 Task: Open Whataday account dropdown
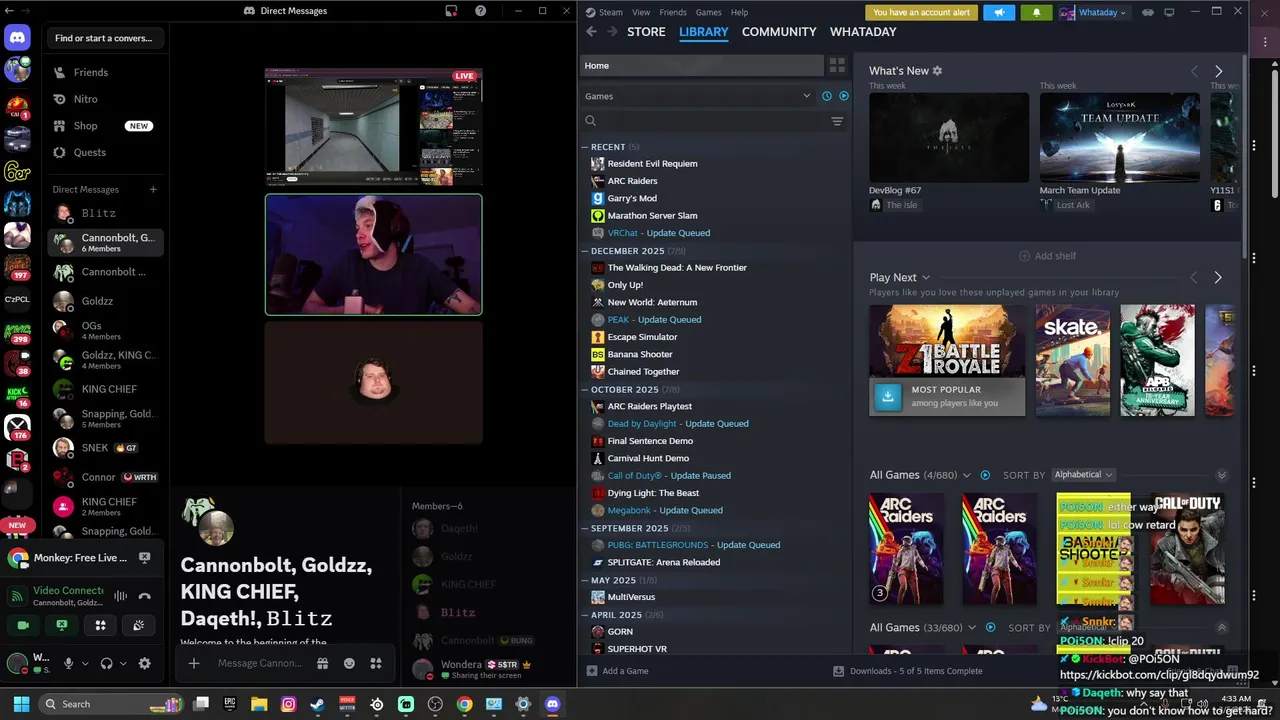[1093, 12]
